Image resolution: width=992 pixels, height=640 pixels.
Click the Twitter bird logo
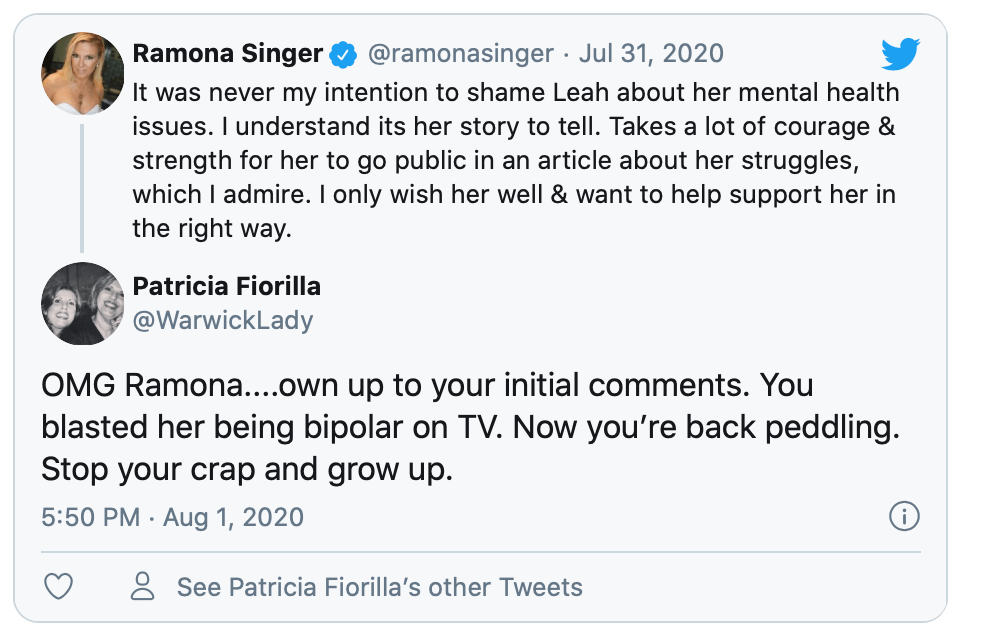pyautogui.click(x=900, y=54)
